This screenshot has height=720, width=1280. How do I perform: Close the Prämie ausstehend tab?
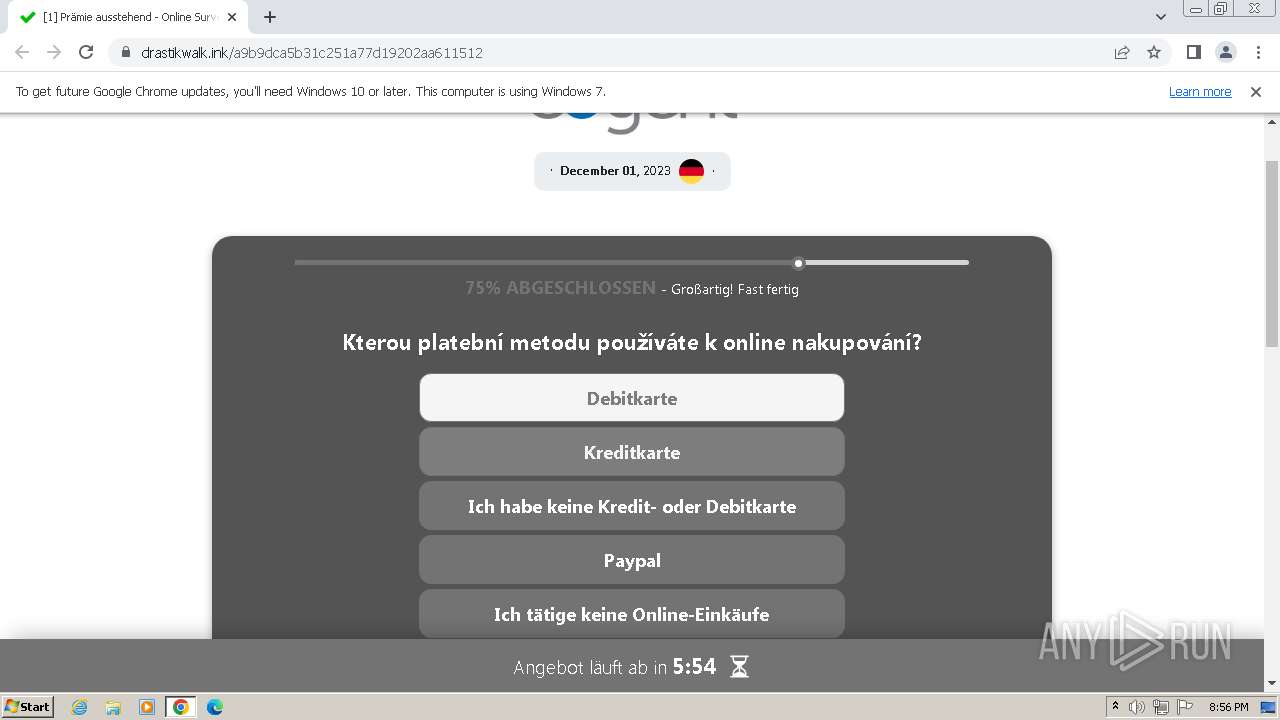point(232,17)
